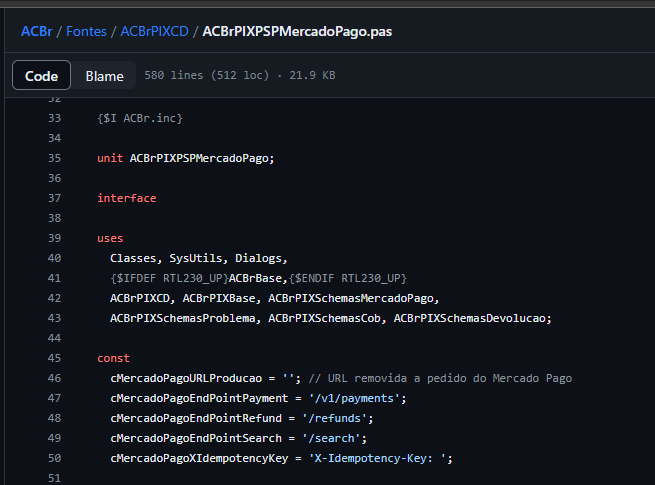The image size is (655, 485).
Task: Open the ACBrPIXCD folder breadcrumb
Action: tap(155, 31)
